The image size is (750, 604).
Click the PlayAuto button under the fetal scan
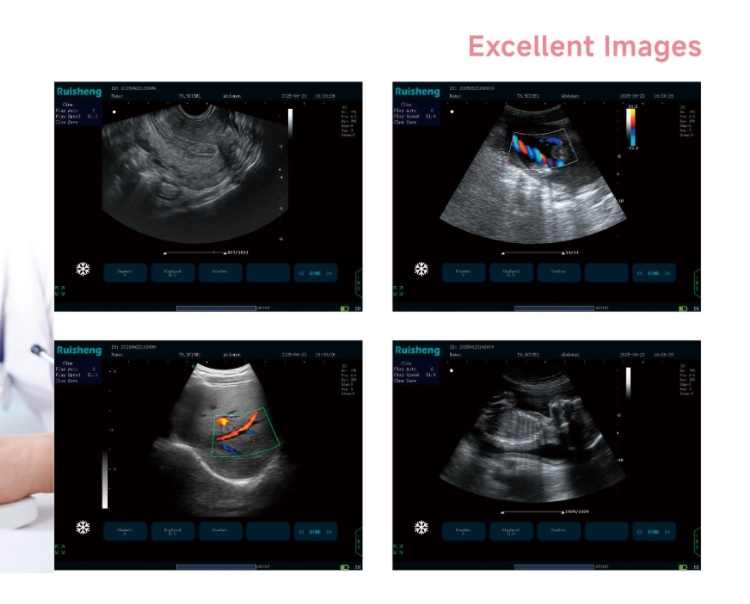[x=463, y=531]
